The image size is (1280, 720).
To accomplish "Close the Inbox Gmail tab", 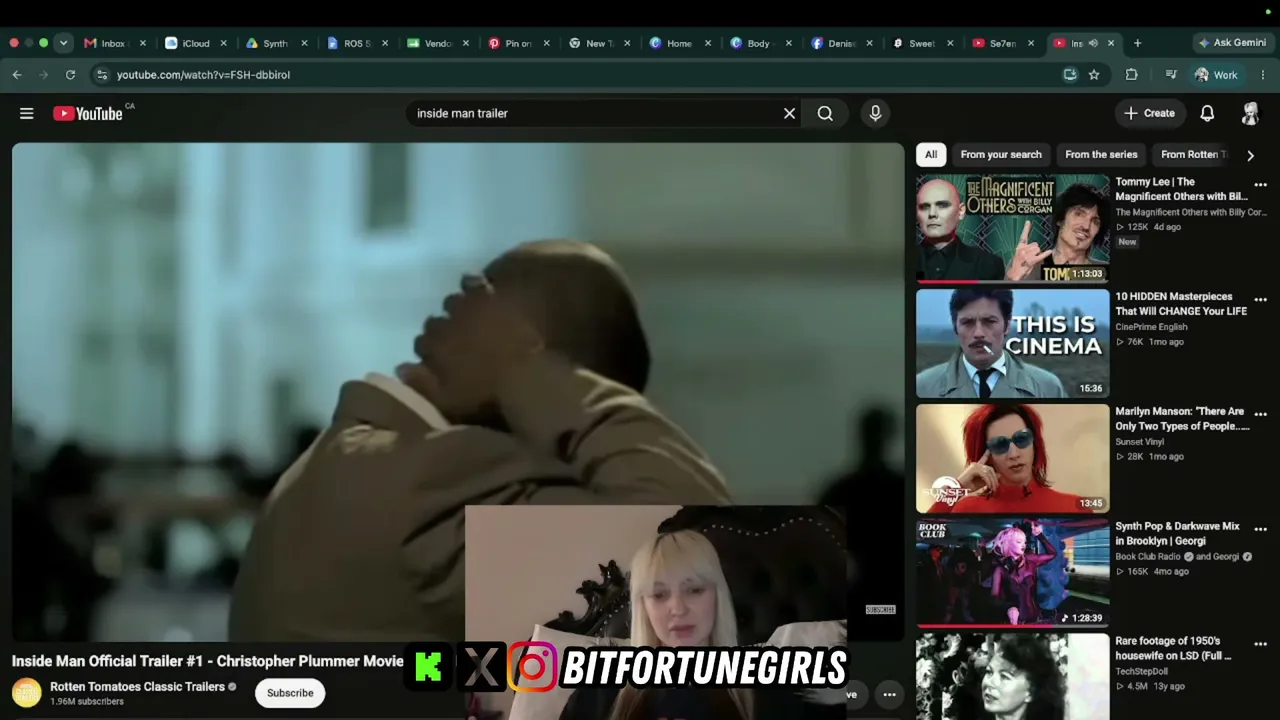I will pos(142,43).
